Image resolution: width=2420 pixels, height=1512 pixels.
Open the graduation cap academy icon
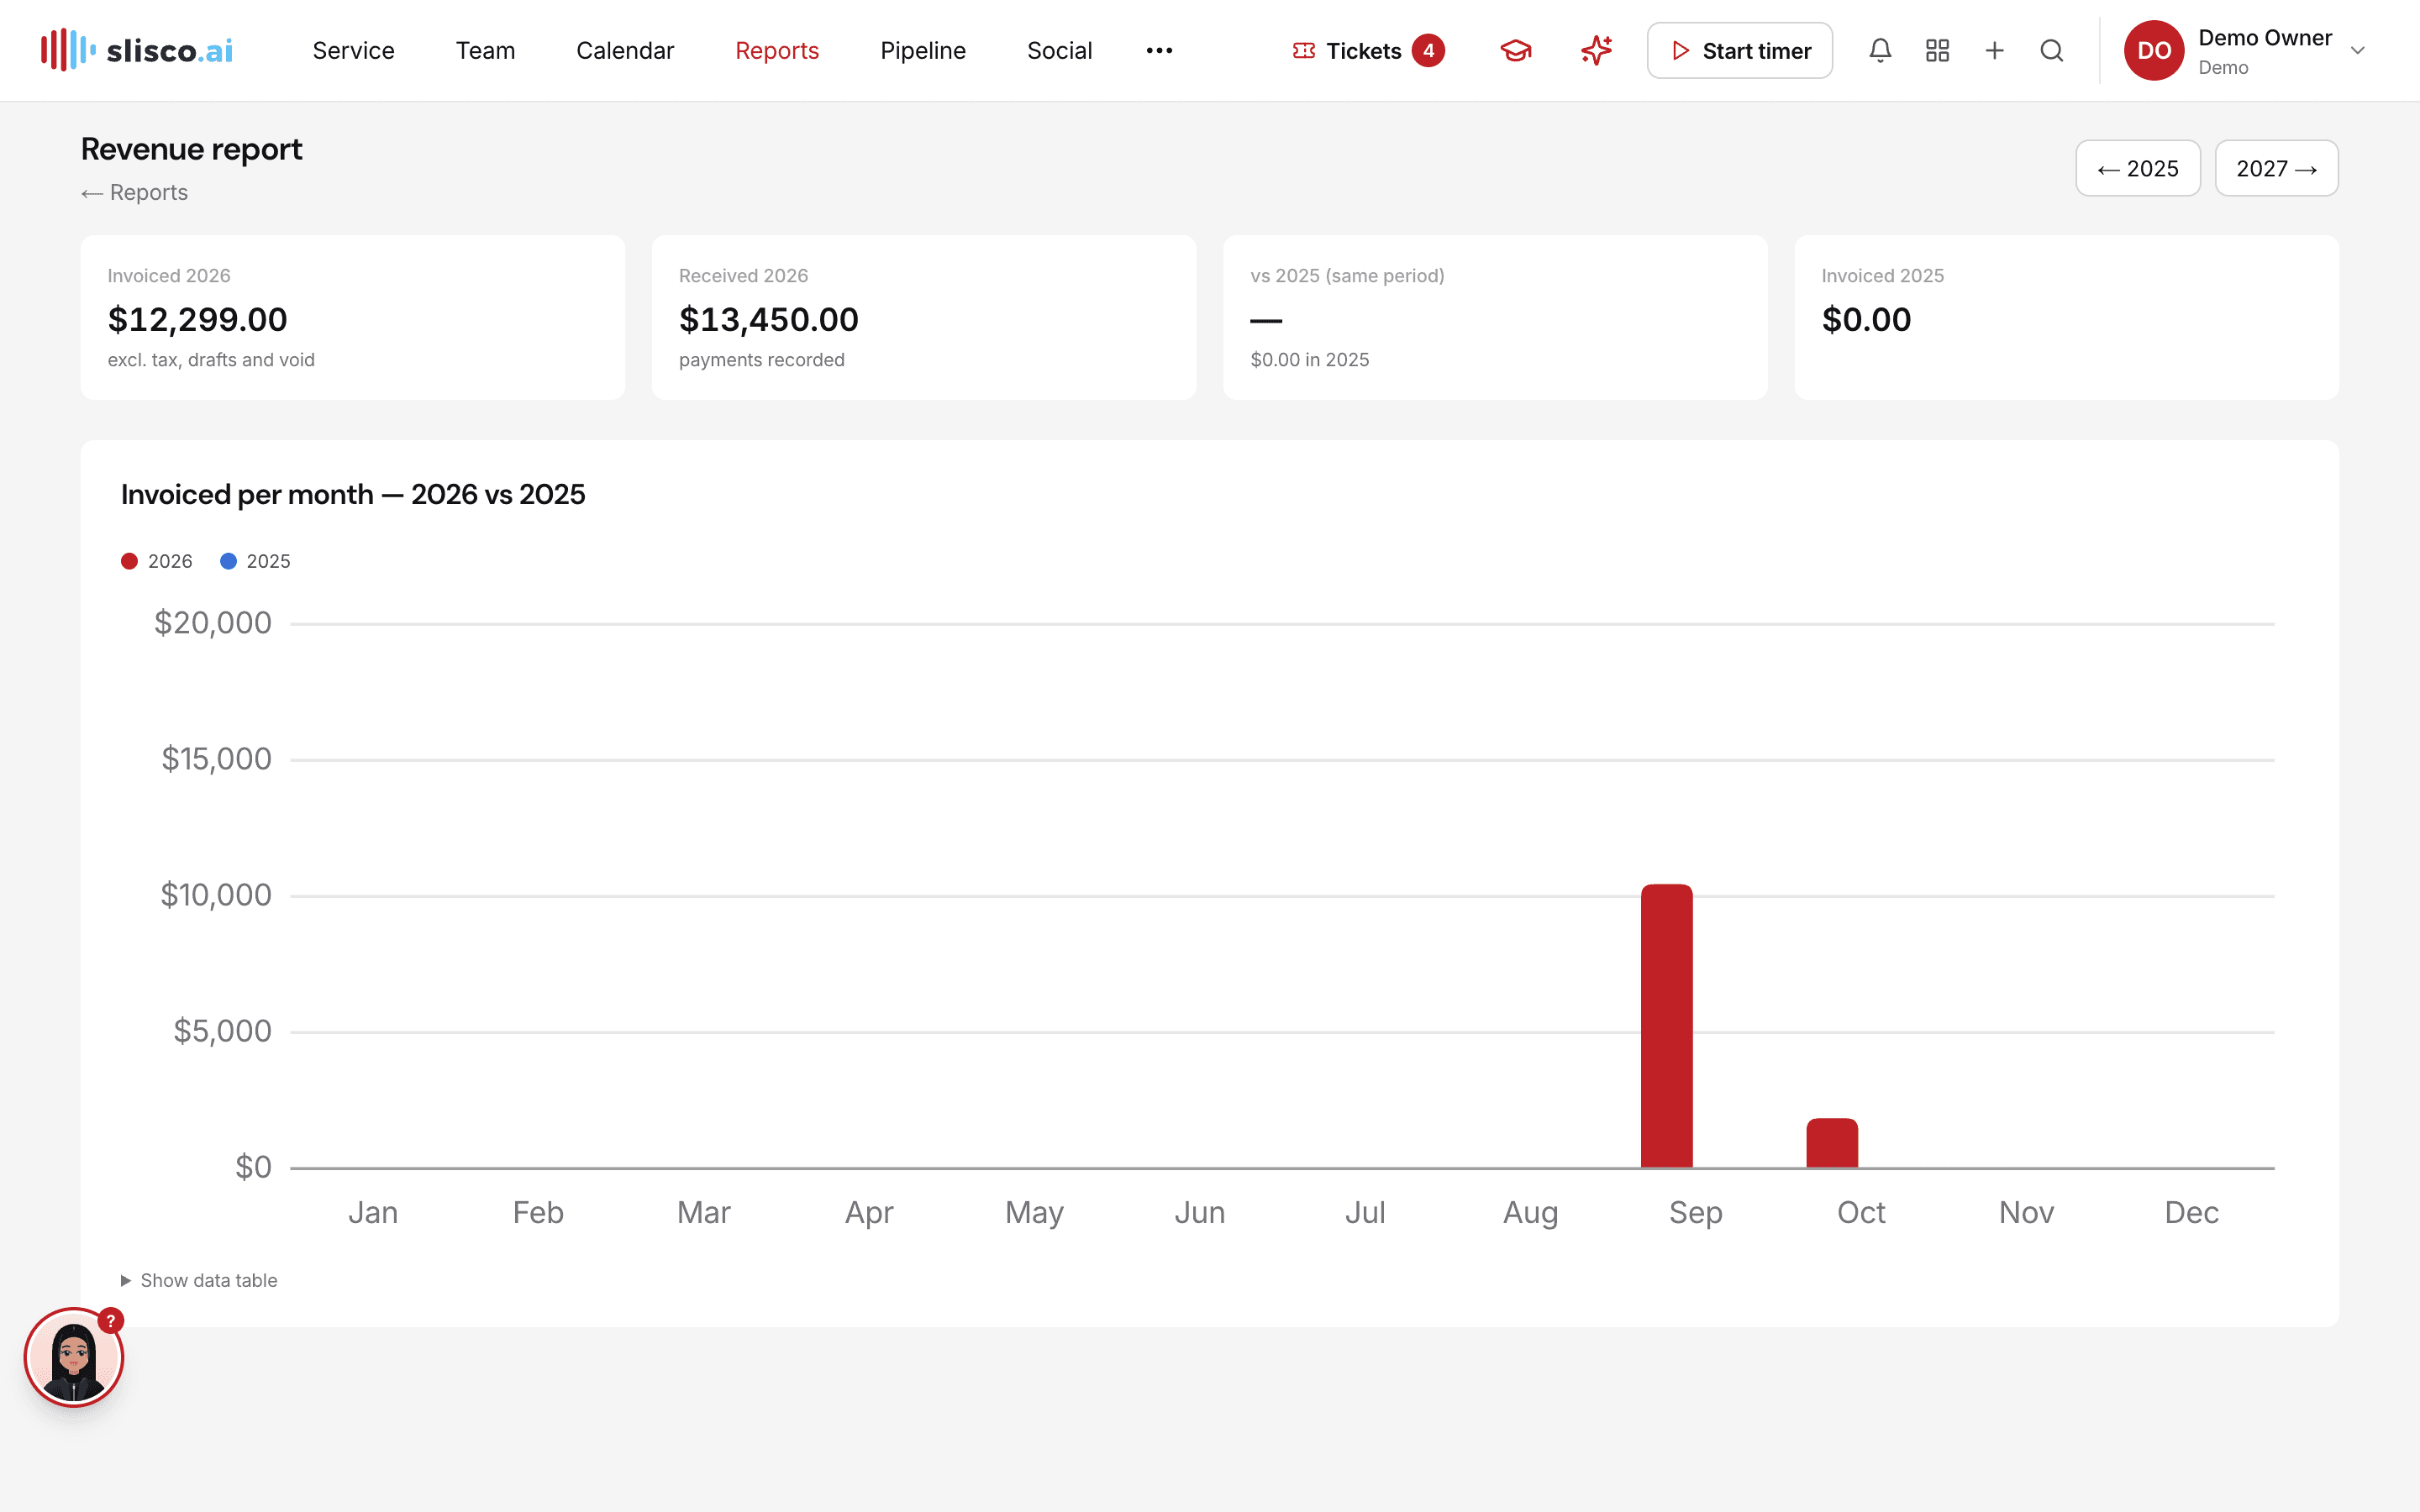[1516, 50]
